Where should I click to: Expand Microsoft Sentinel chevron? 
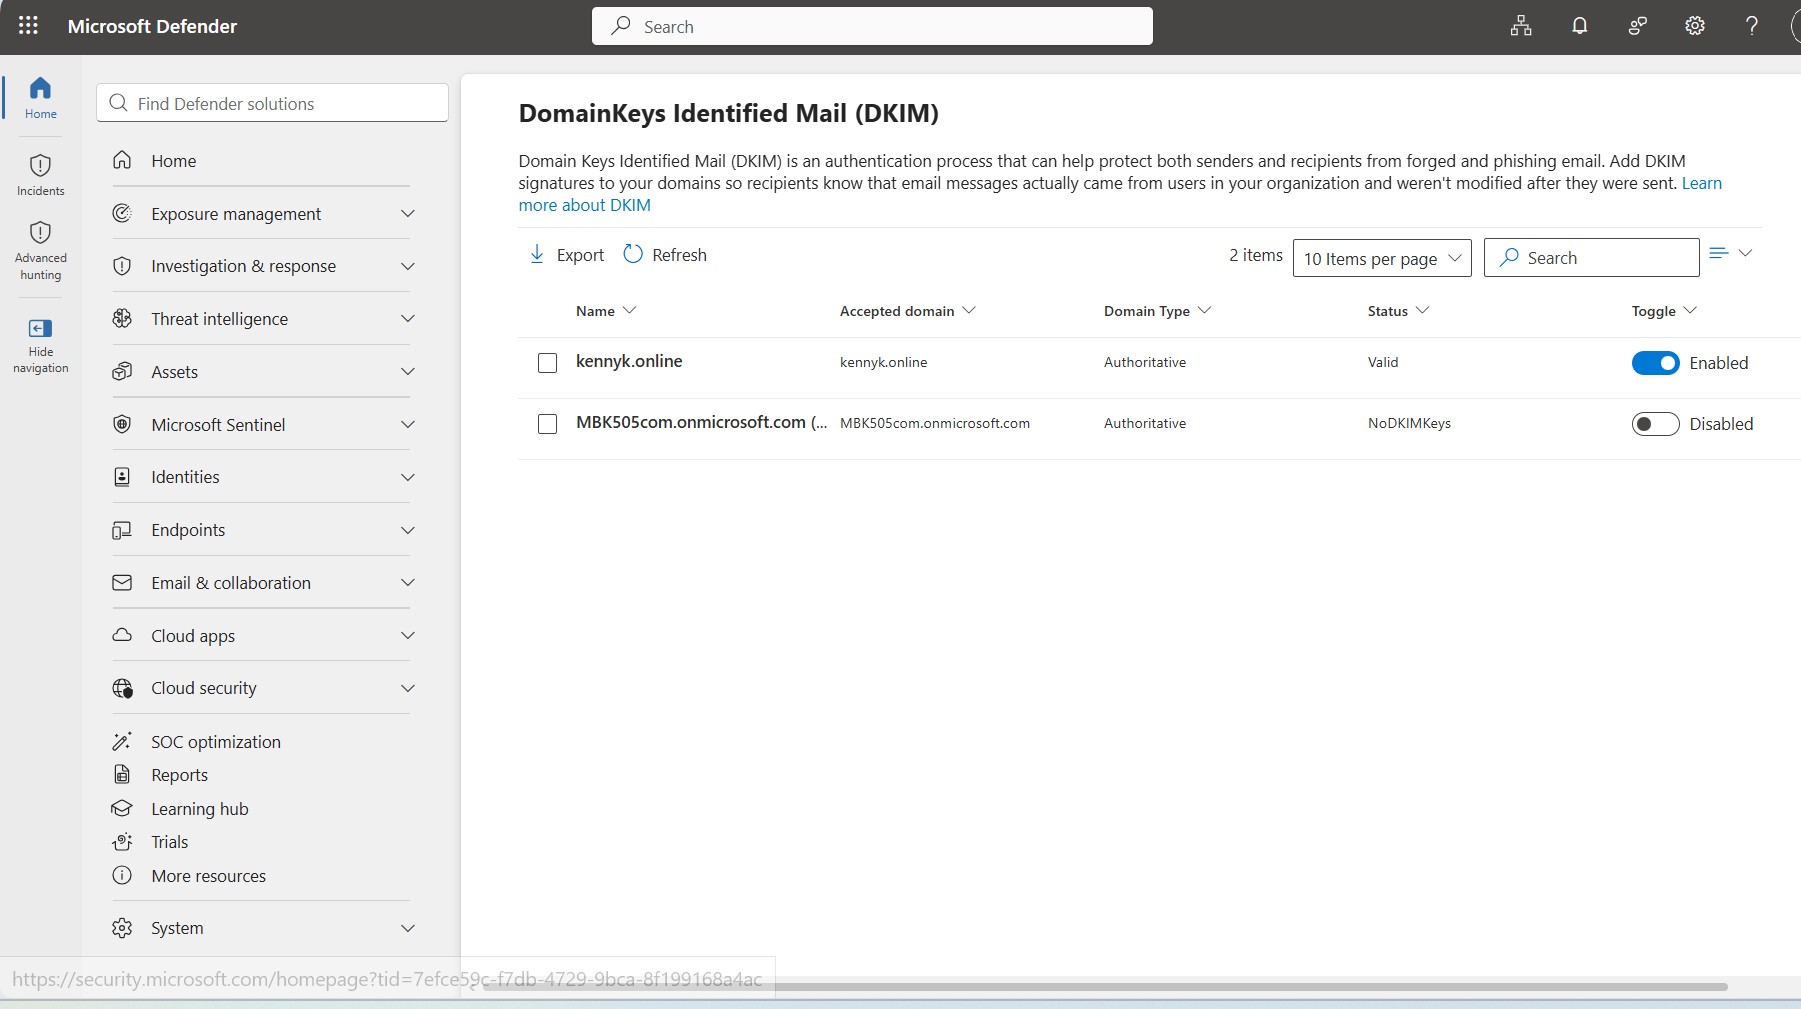coord(407,424)
